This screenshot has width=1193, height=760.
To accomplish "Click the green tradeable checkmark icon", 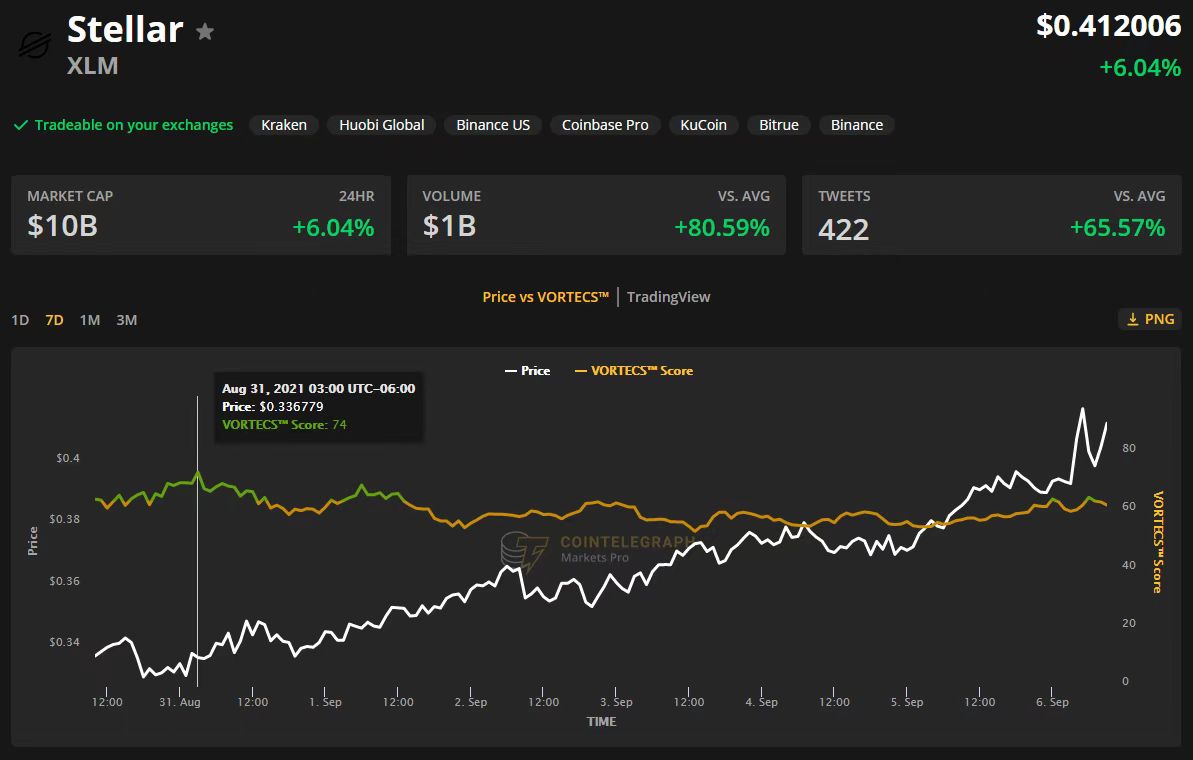I will [x=20, y=125].
